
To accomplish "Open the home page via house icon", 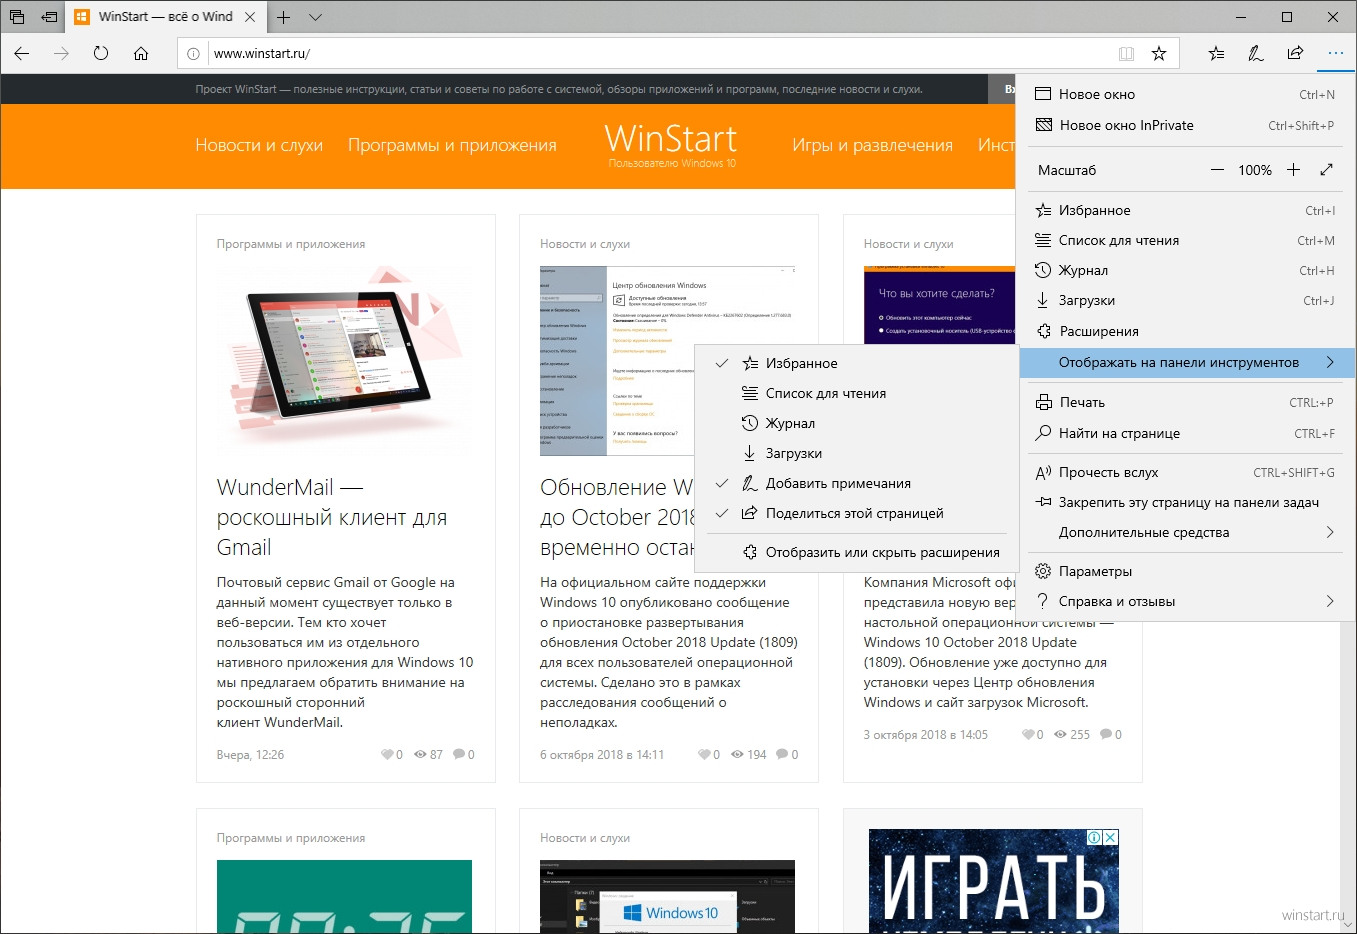I will pos(141,53).
